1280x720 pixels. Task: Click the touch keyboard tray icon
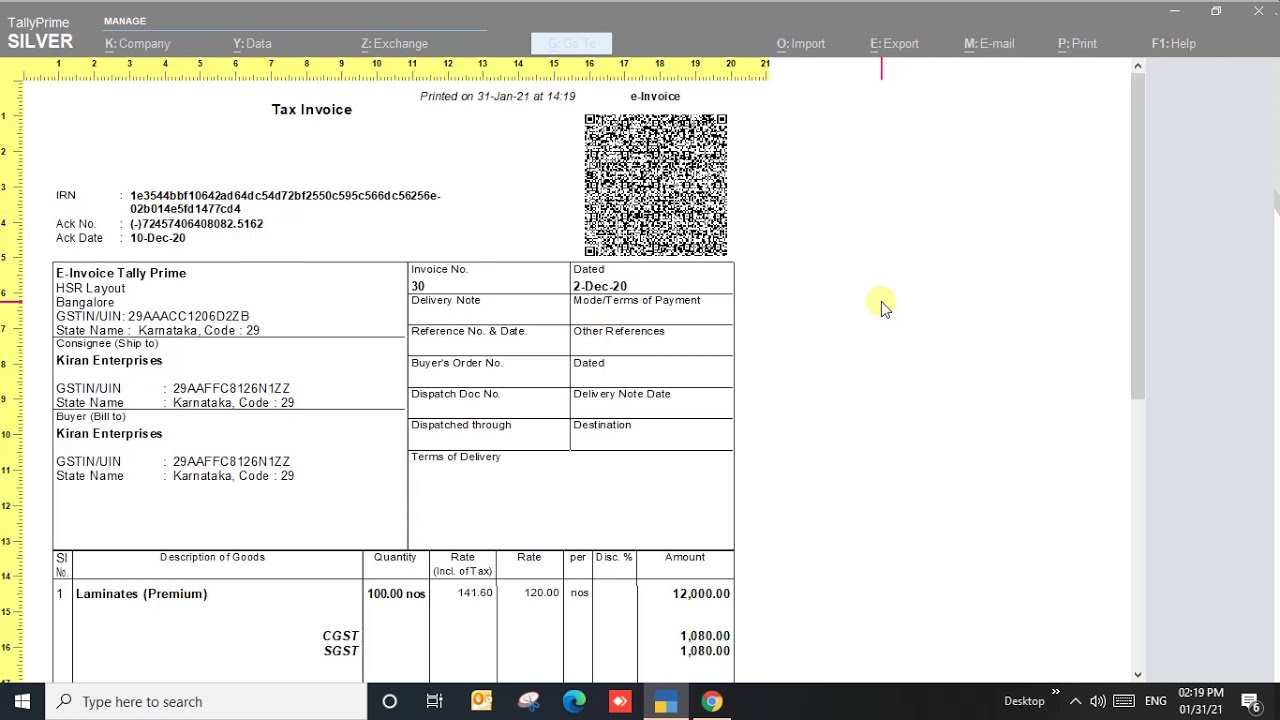pyautogui.click(x=1123, y=702)
